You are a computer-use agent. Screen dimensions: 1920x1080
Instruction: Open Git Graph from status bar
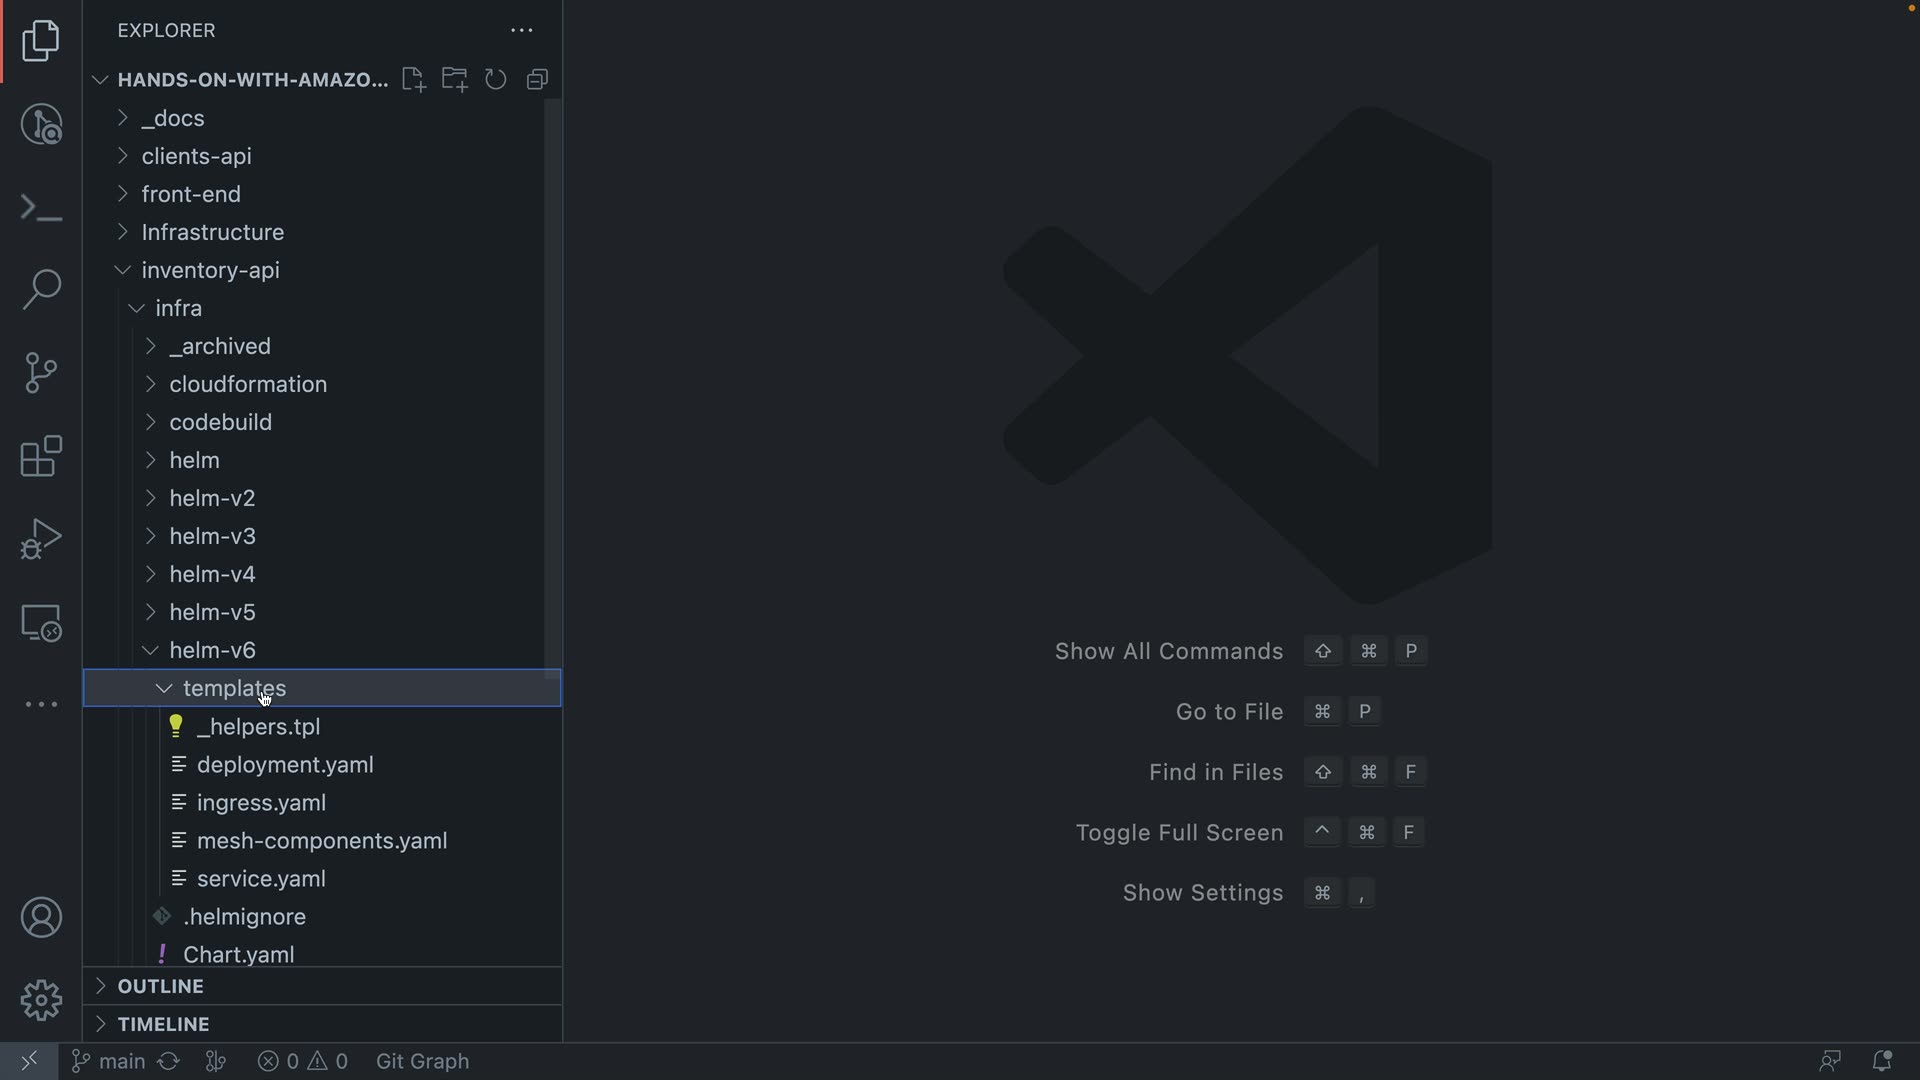click(422, 1061)
